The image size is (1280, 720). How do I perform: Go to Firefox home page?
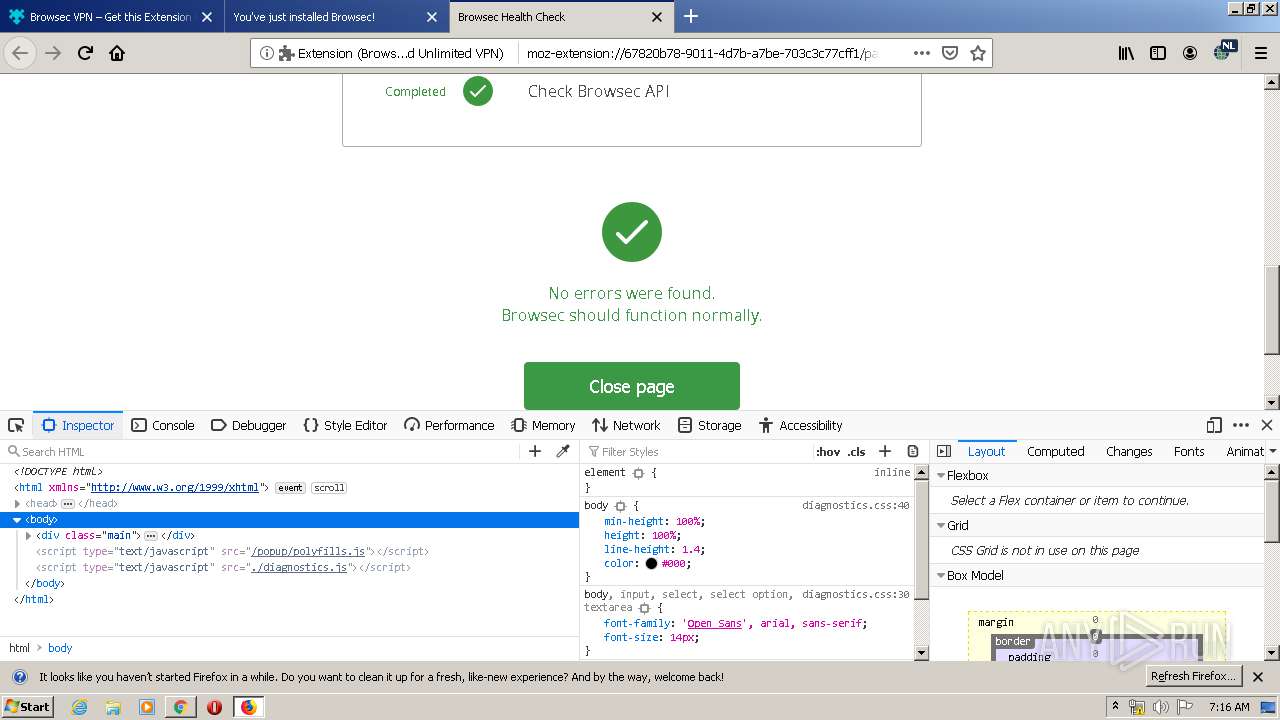(117, 53)
